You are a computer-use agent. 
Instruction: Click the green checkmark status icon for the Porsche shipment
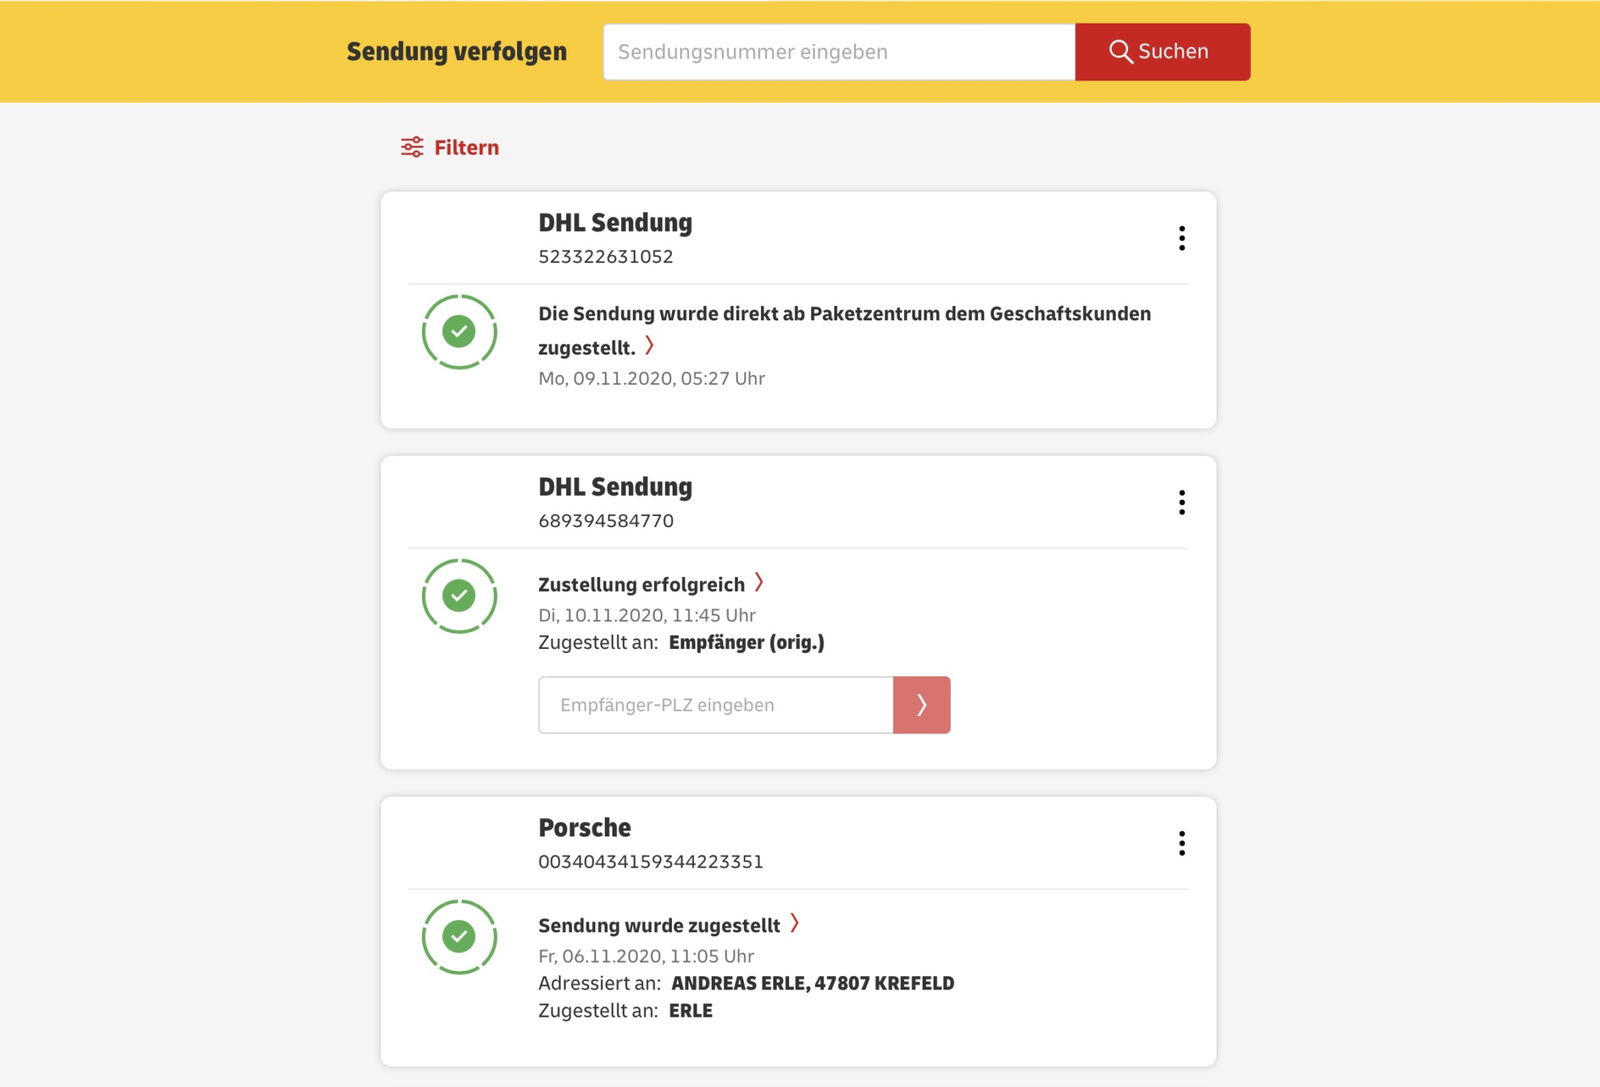coord(459,937)
